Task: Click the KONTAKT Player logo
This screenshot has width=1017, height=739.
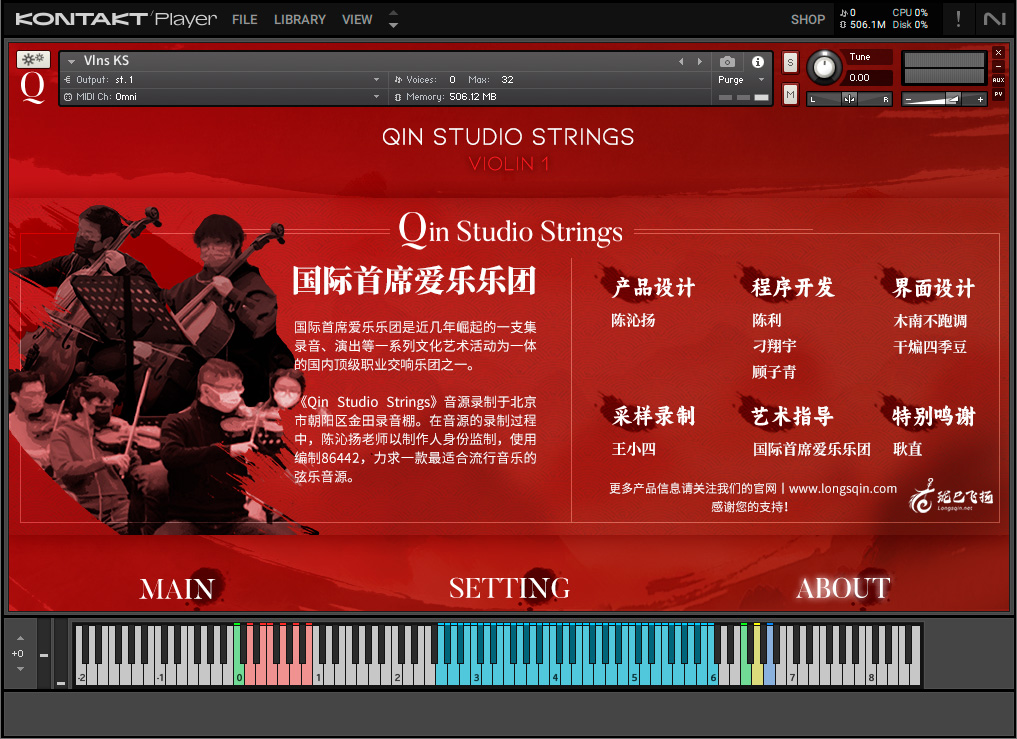Action: (116, 19)
